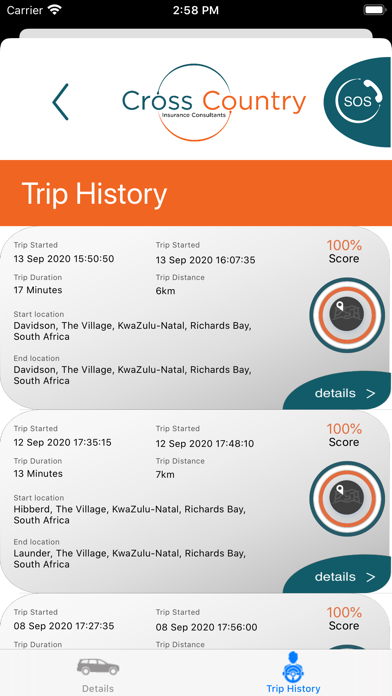Tap the back chevron arrow
The image size is (392, 696).
coord(61,102)
